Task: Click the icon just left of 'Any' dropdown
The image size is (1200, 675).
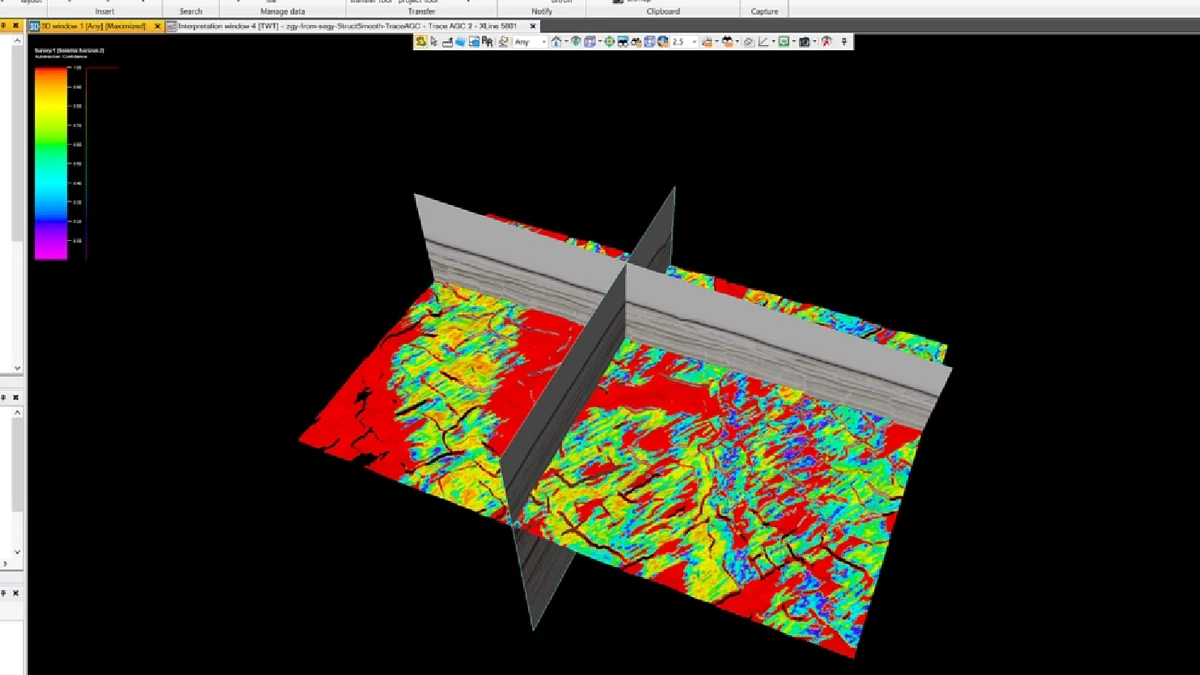Action: tap(504, 42)
